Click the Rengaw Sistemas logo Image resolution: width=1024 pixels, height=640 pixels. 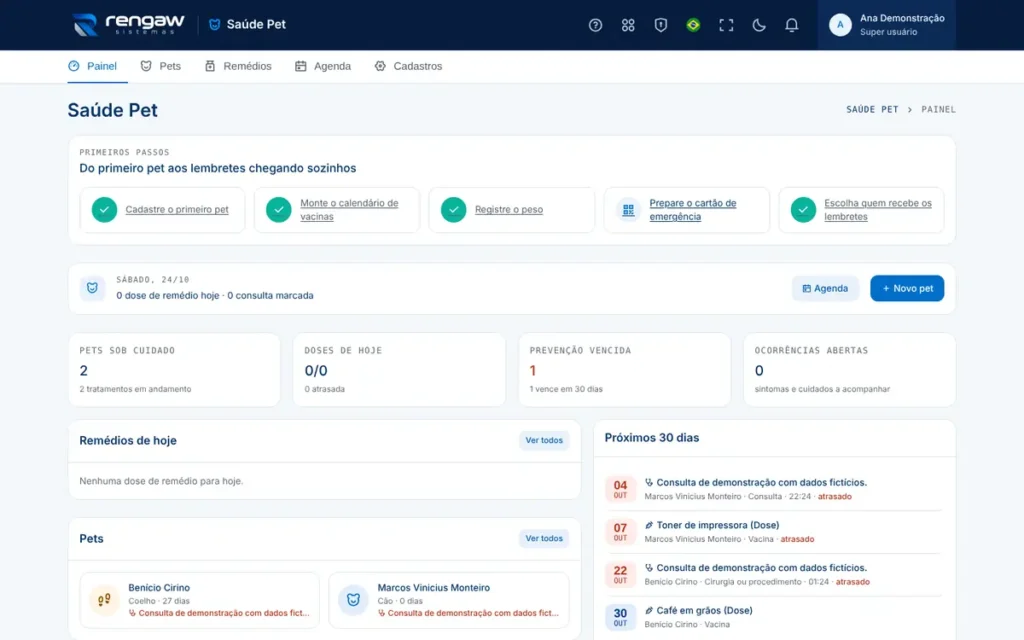pyautogui.click(x=129, y=25)
